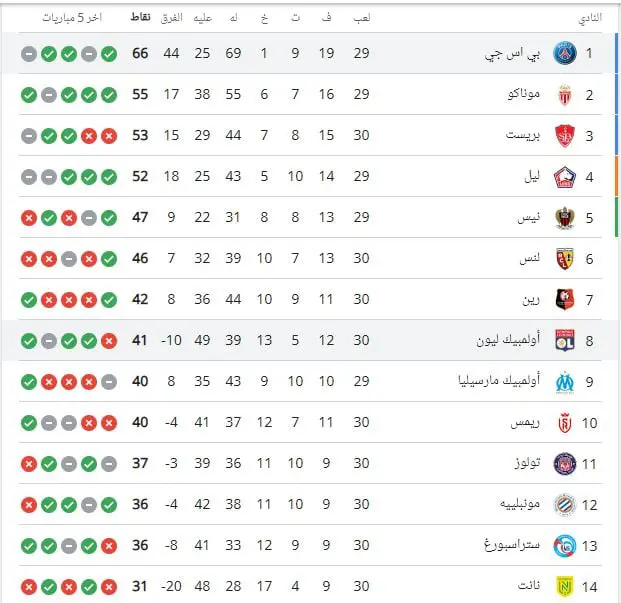Image resolution: width=621 pixels, height=603 pixels.
Task: Open the تولوز team name link
Action: coord(527,463)
